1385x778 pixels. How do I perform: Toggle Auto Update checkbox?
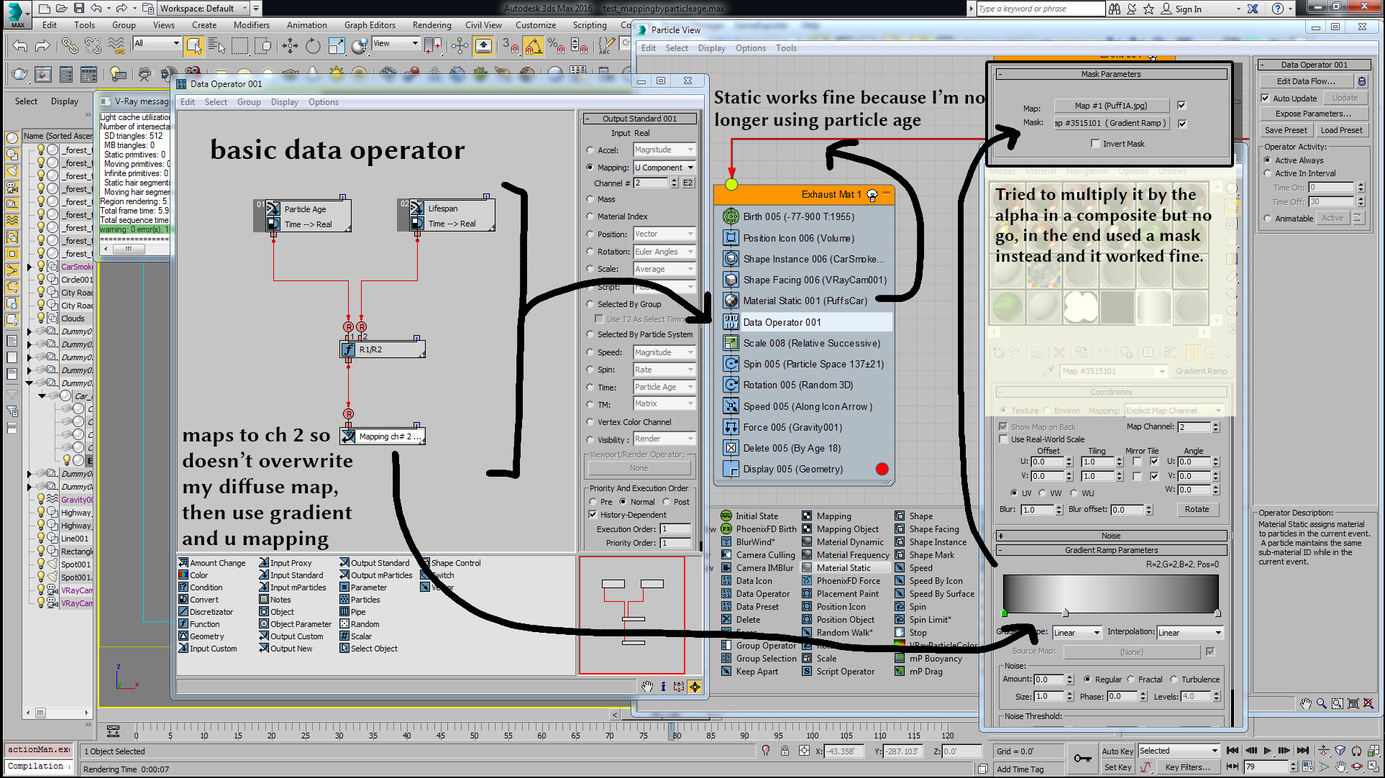click(1265, 98)
